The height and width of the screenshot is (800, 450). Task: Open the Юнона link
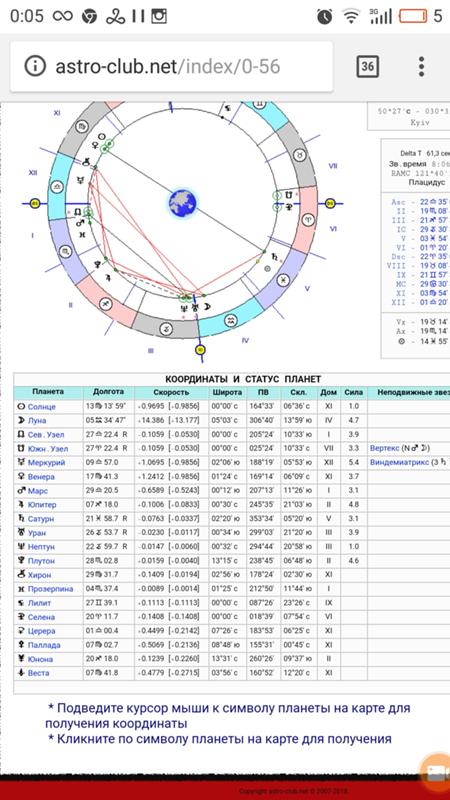(x=40, y=659)
